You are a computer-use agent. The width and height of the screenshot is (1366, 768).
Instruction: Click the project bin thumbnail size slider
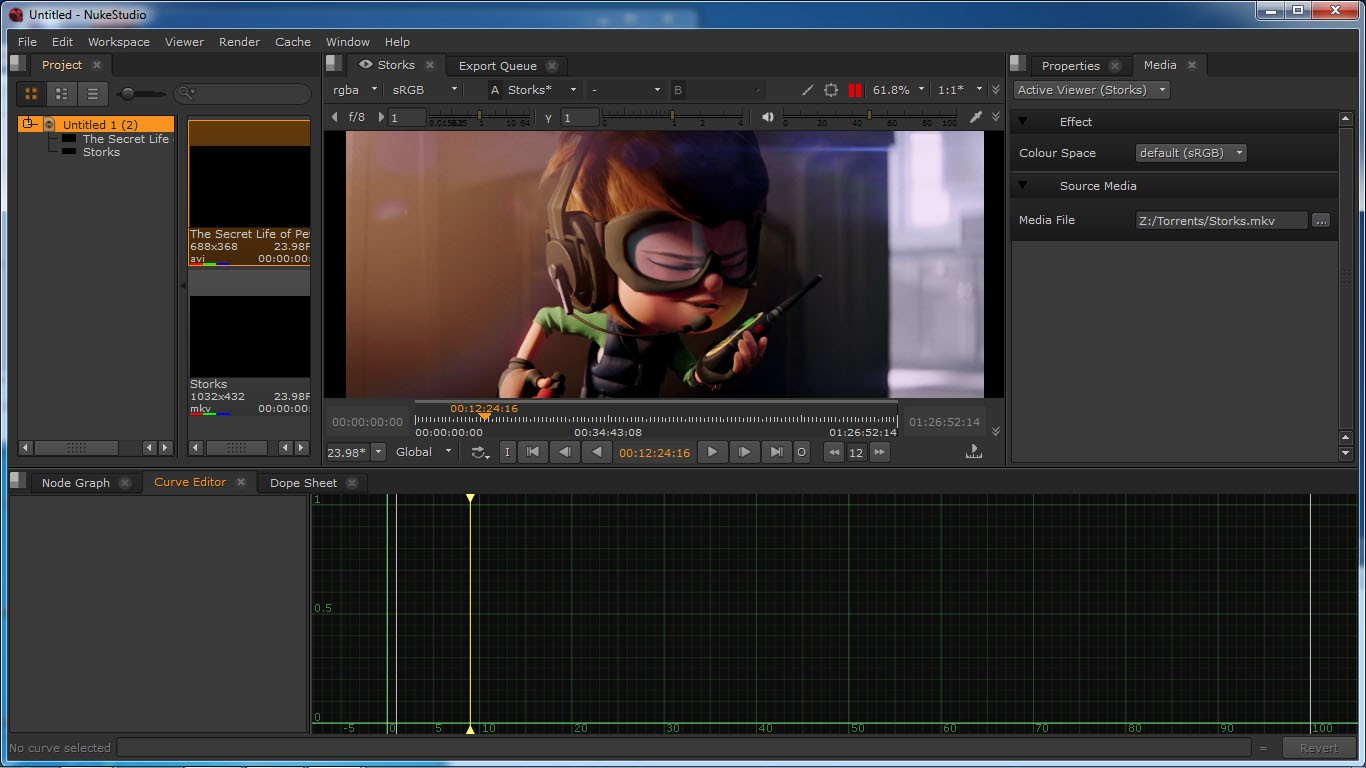142,94
